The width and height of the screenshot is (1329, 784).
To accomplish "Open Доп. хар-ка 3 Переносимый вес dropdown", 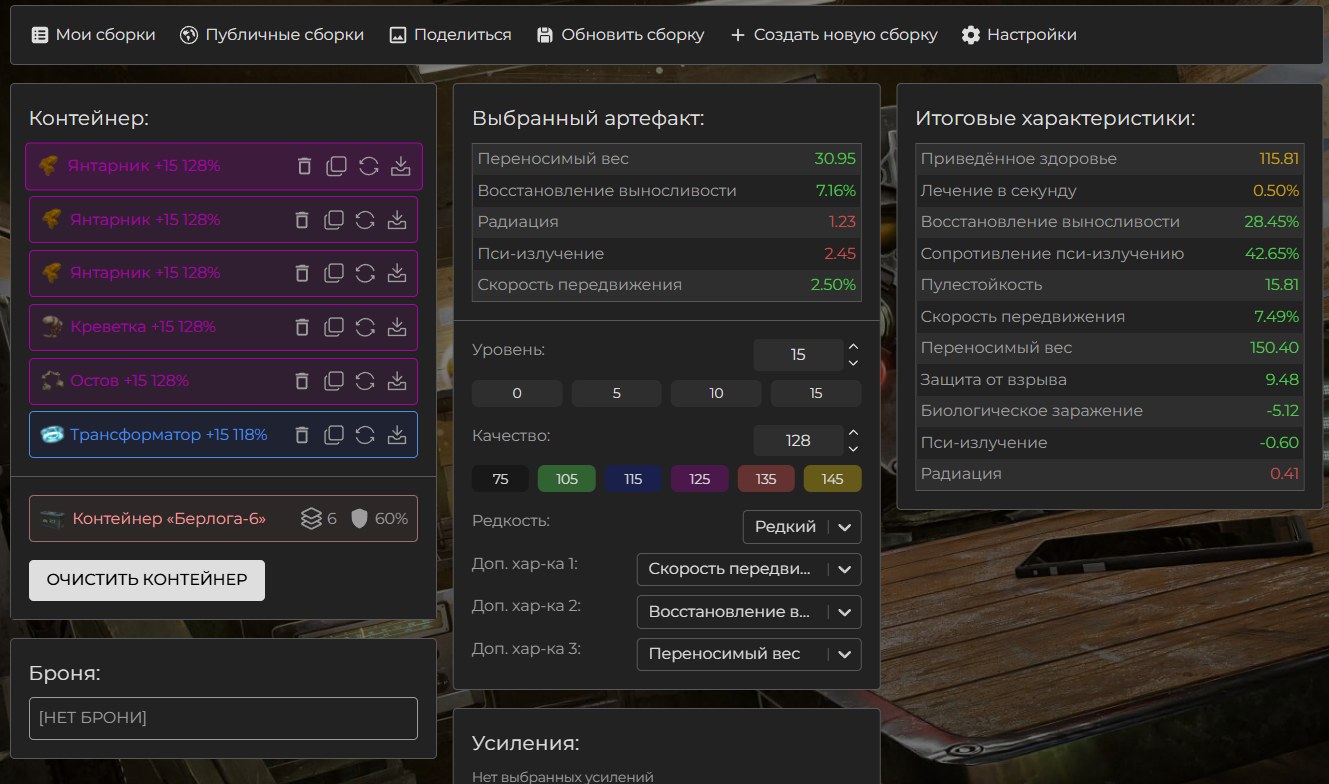I will (749, 654).
